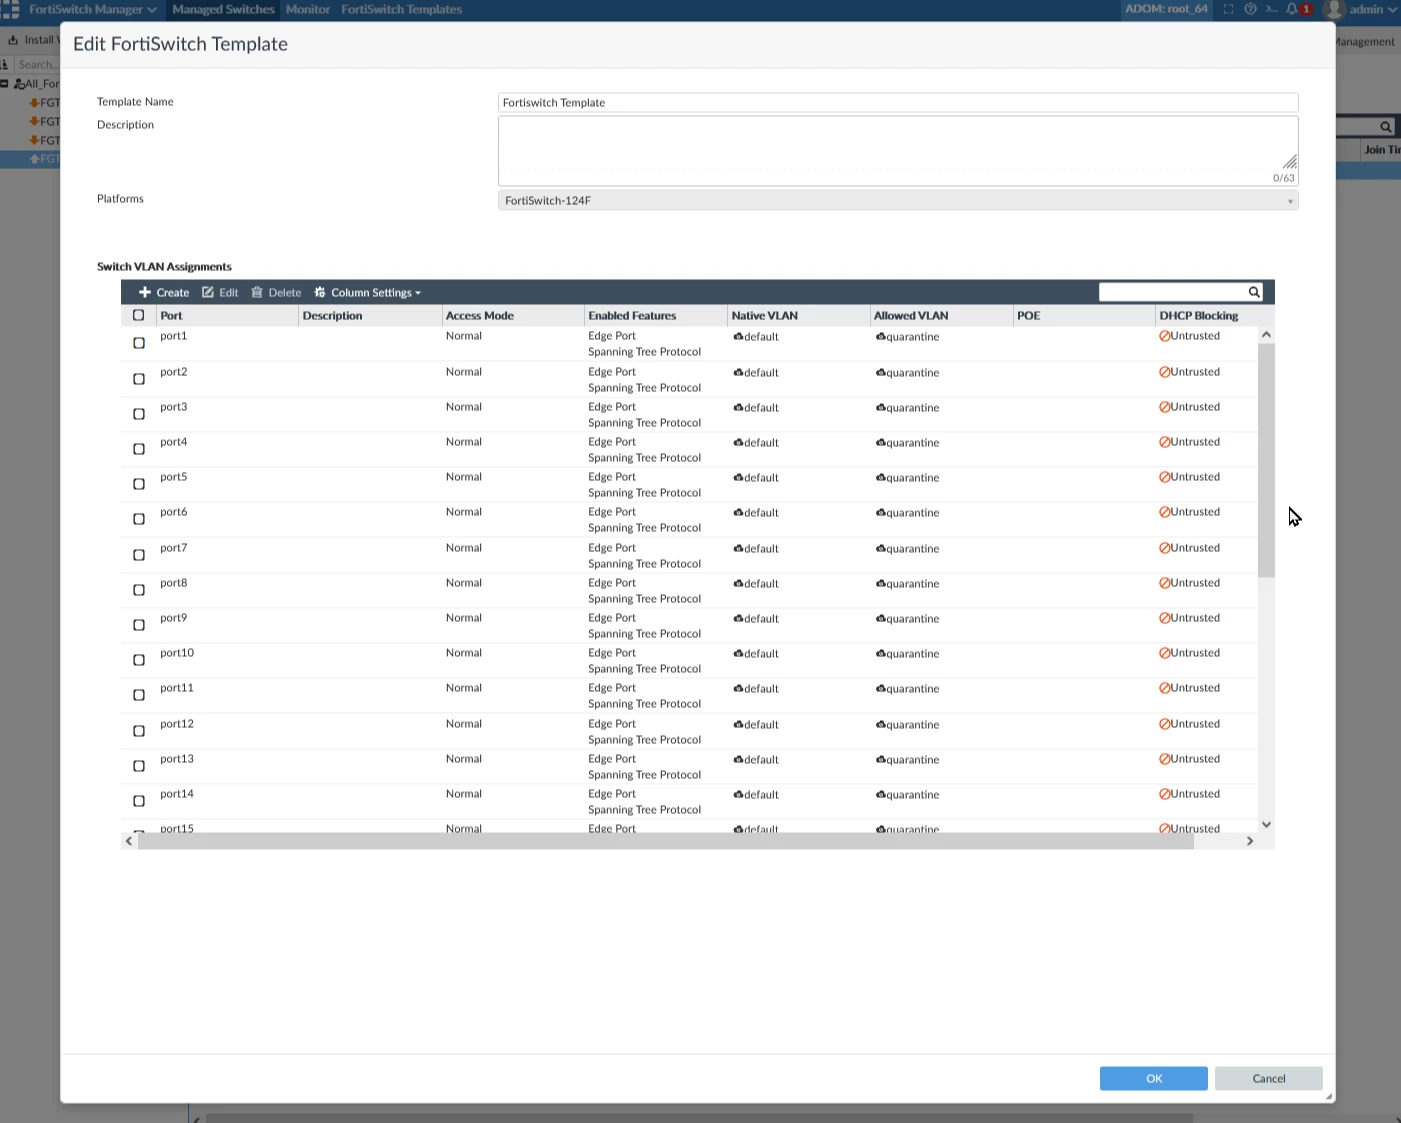Click the Edit pencil toolbar item

(220, 292)
